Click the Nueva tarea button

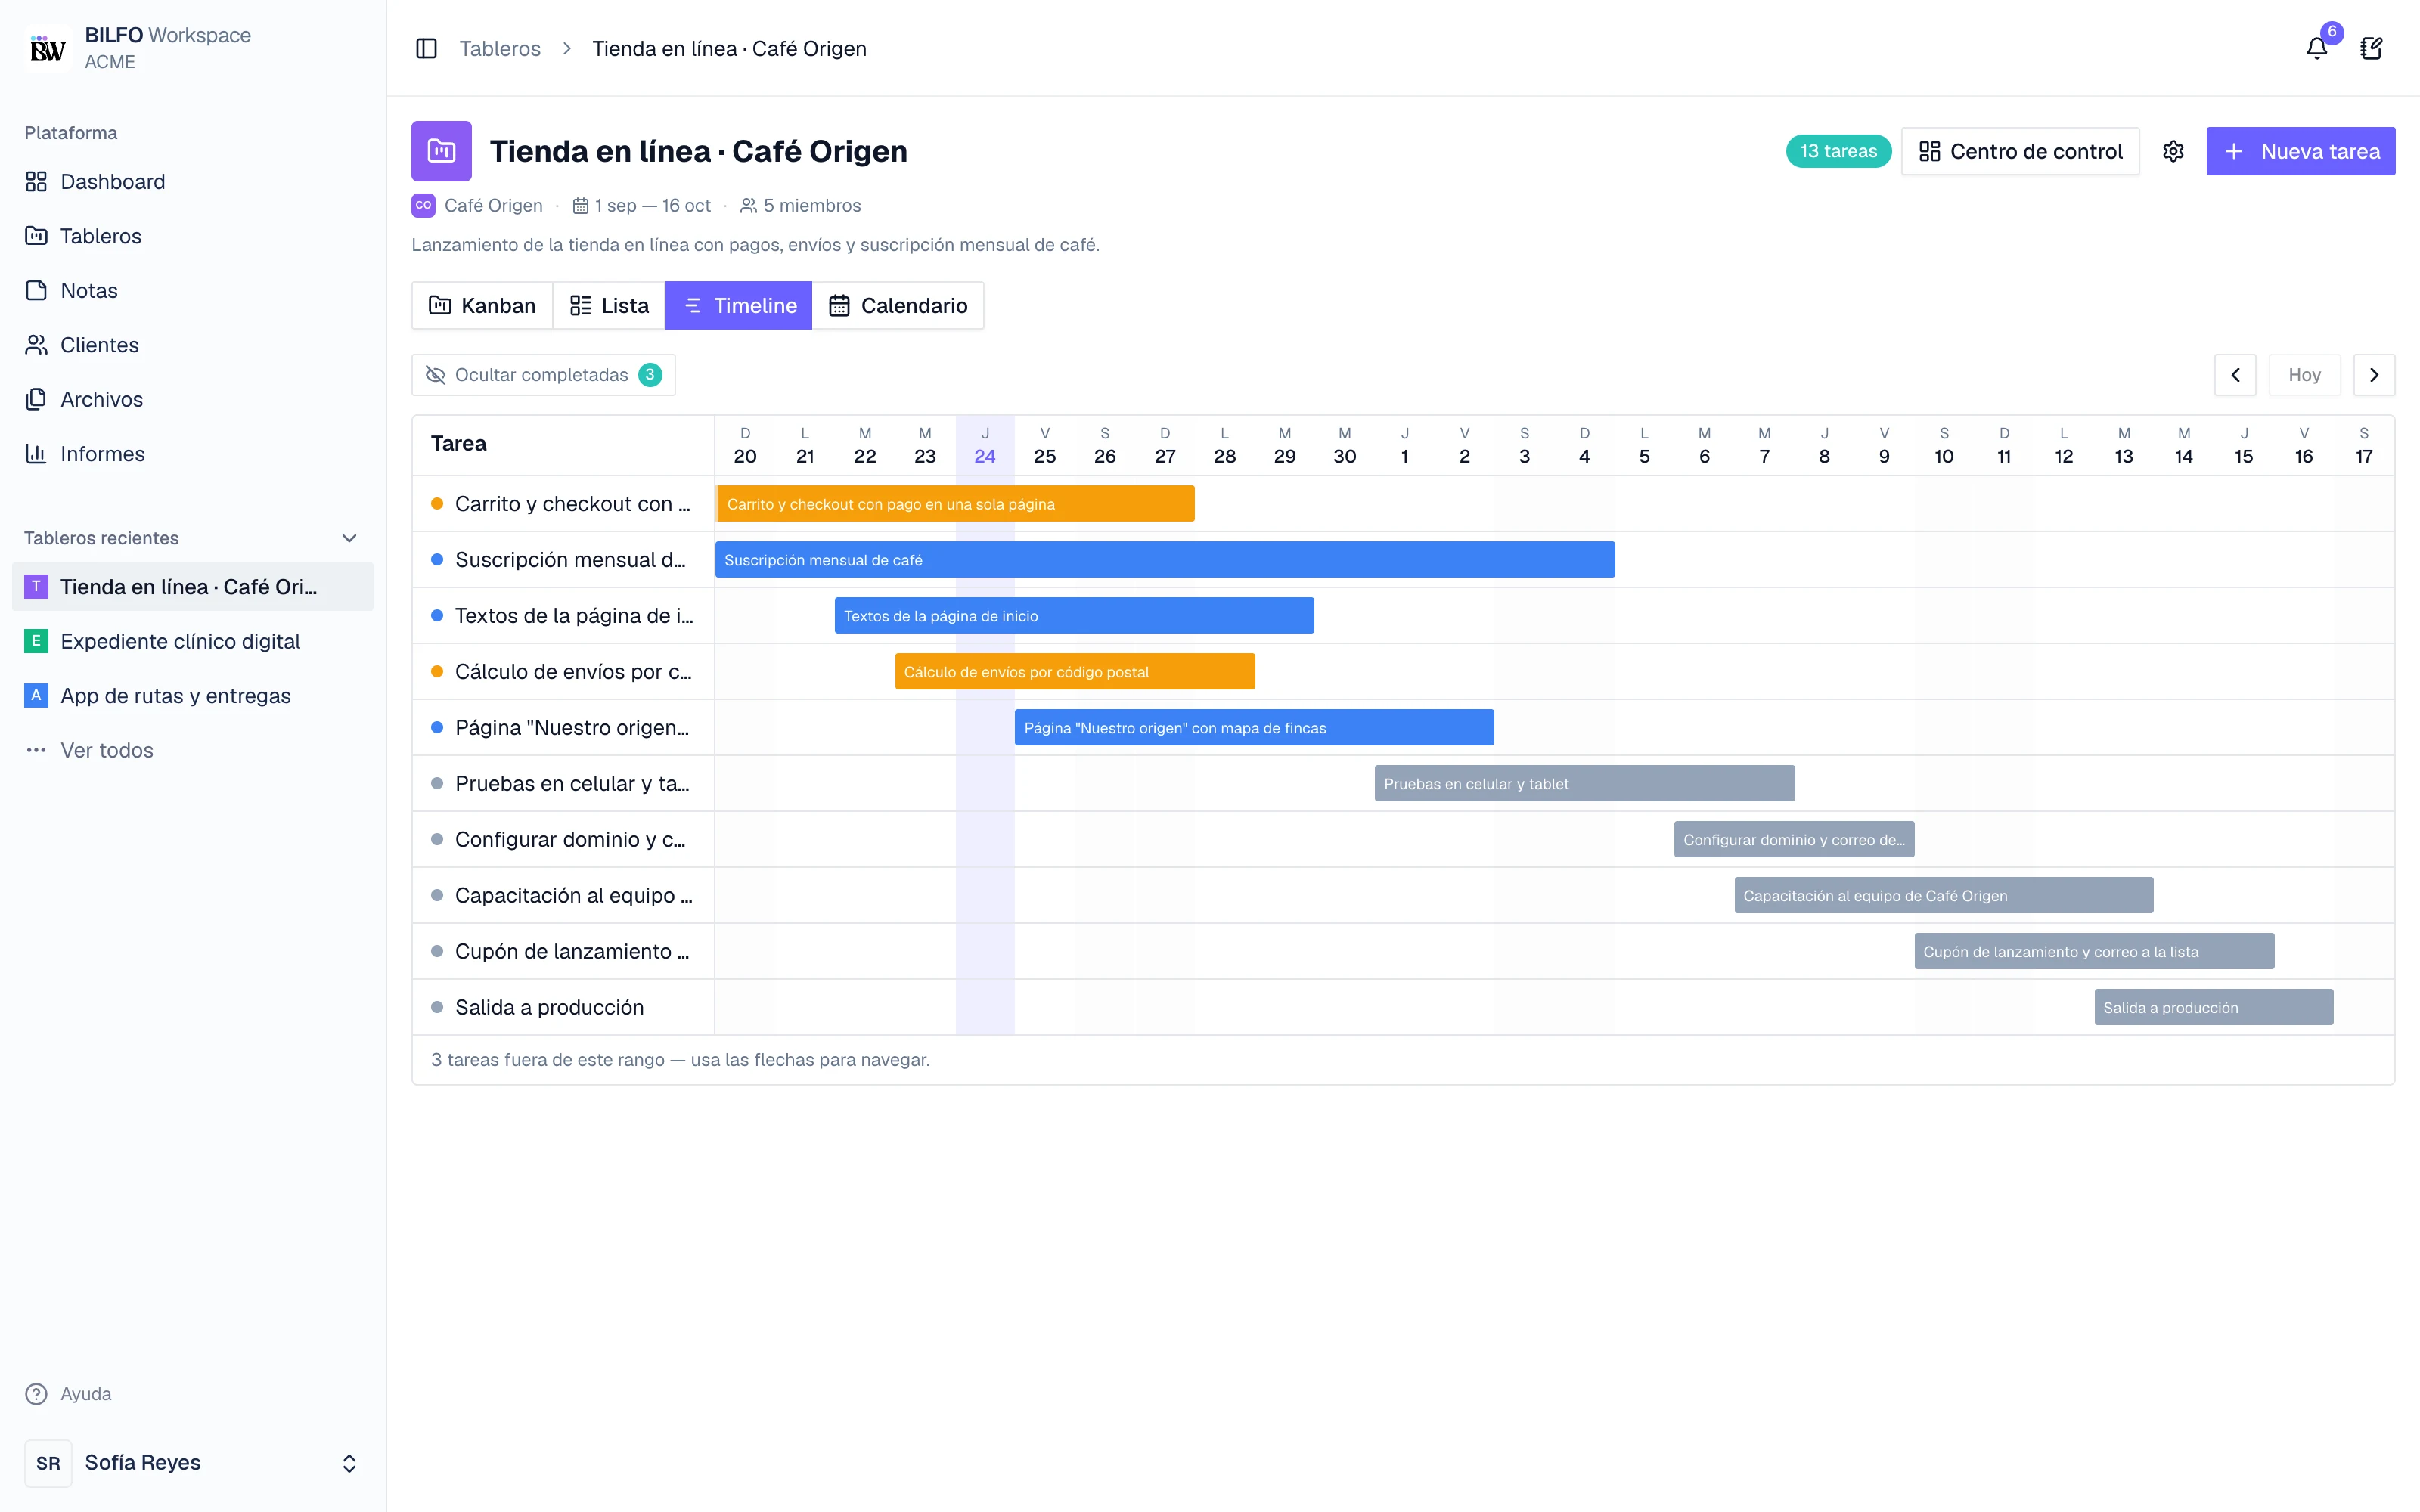point(2300,151)
